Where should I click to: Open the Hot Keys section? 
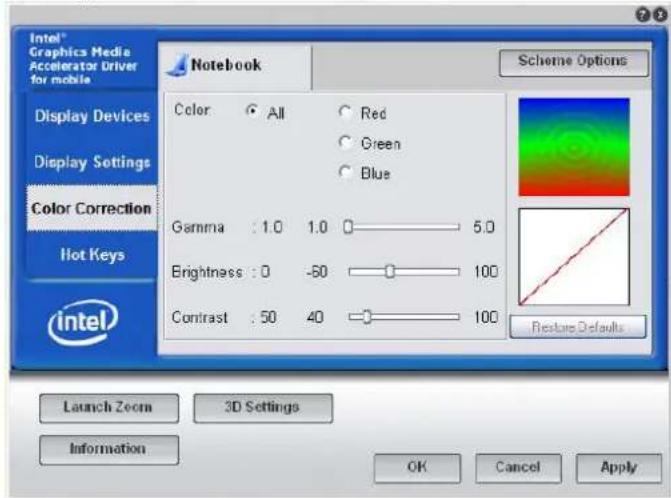point(92,255)
